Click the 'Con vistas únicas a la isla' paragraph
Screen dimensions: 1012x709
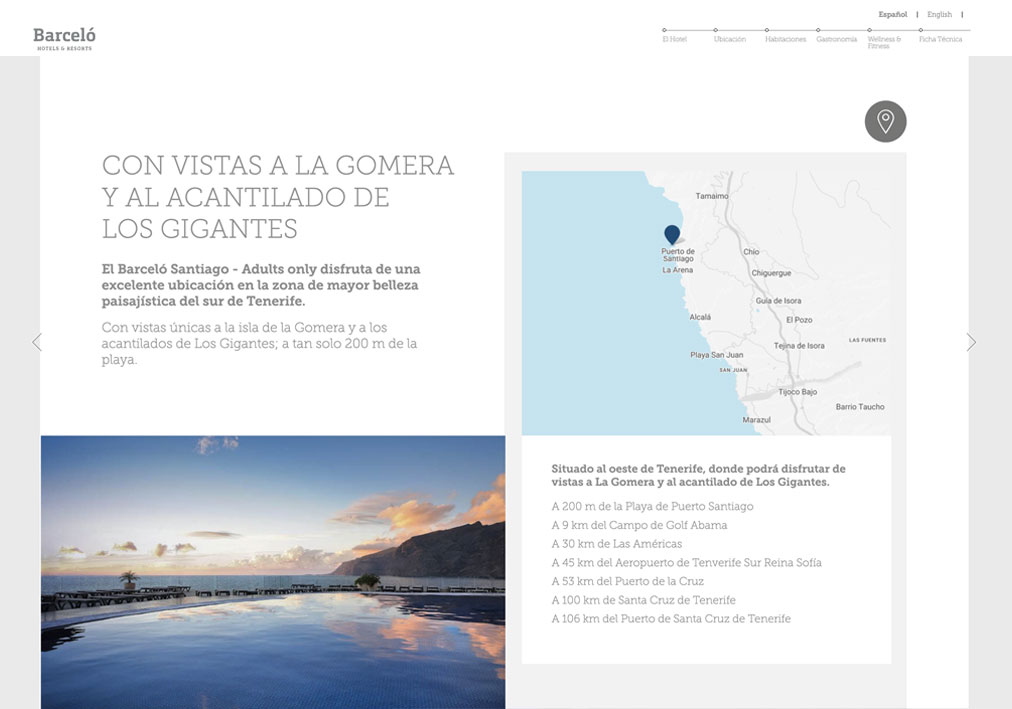point(259,343)
